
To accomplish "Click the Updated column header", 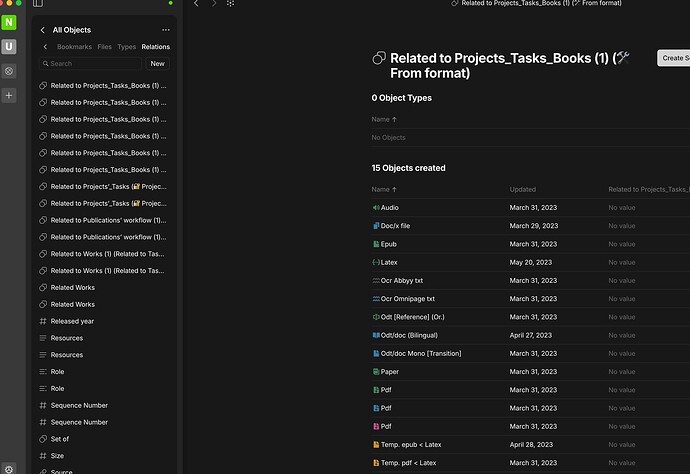I will (x=522, y=189).
